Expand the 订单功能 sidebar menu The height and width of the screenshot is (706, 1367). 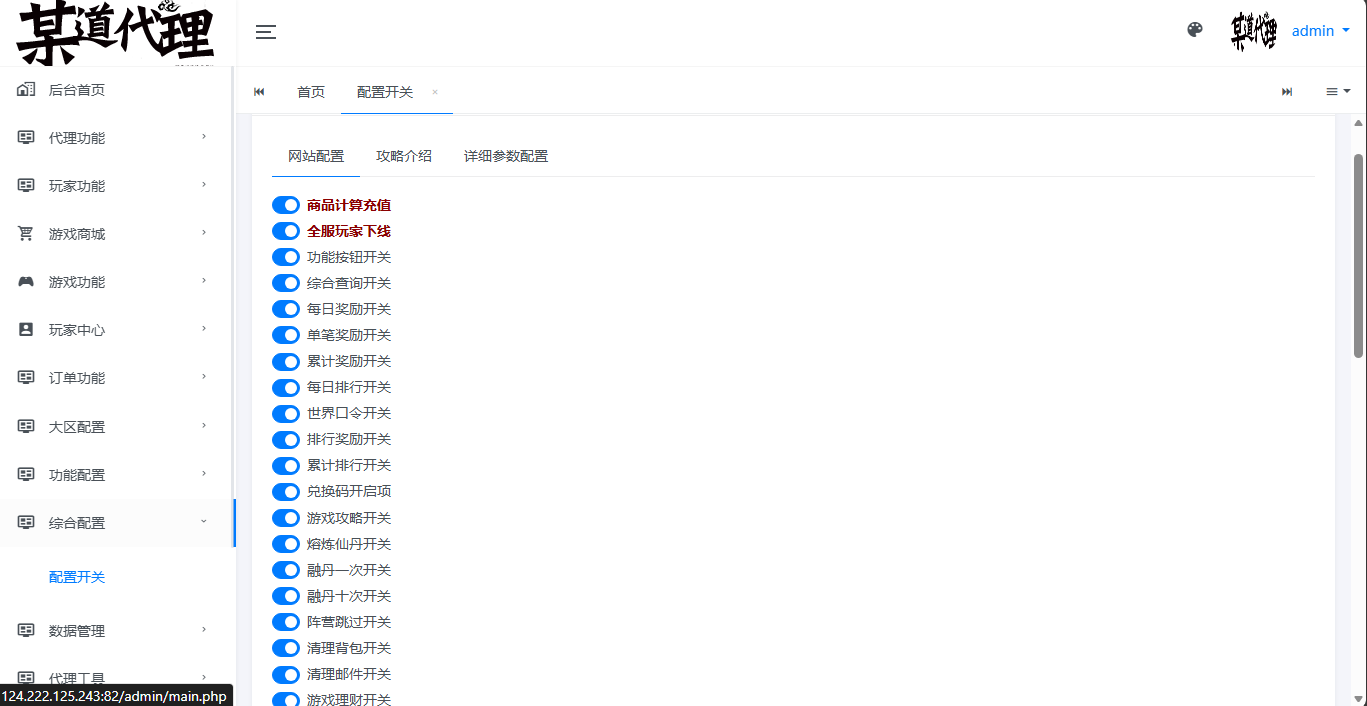point(116,378)
